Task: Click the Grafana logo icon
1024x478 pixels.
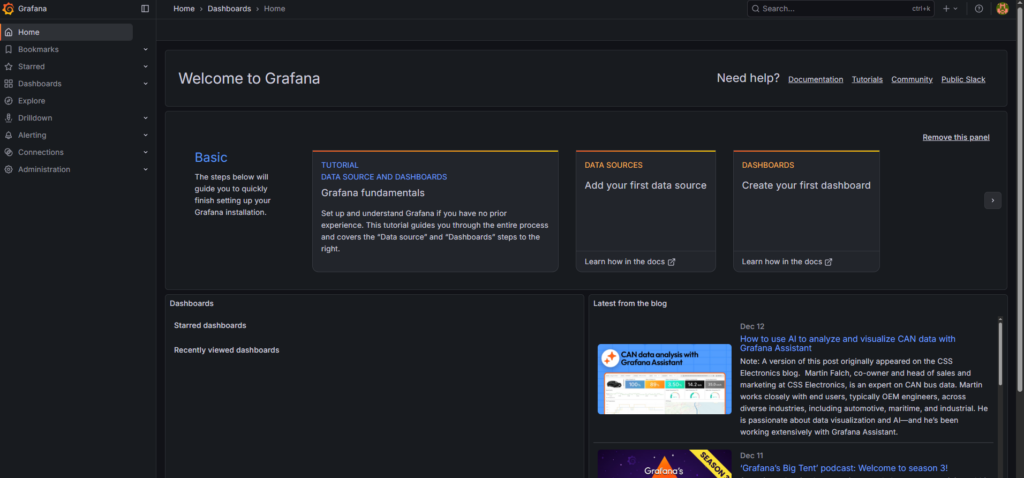Action: [x=9, y=8]
